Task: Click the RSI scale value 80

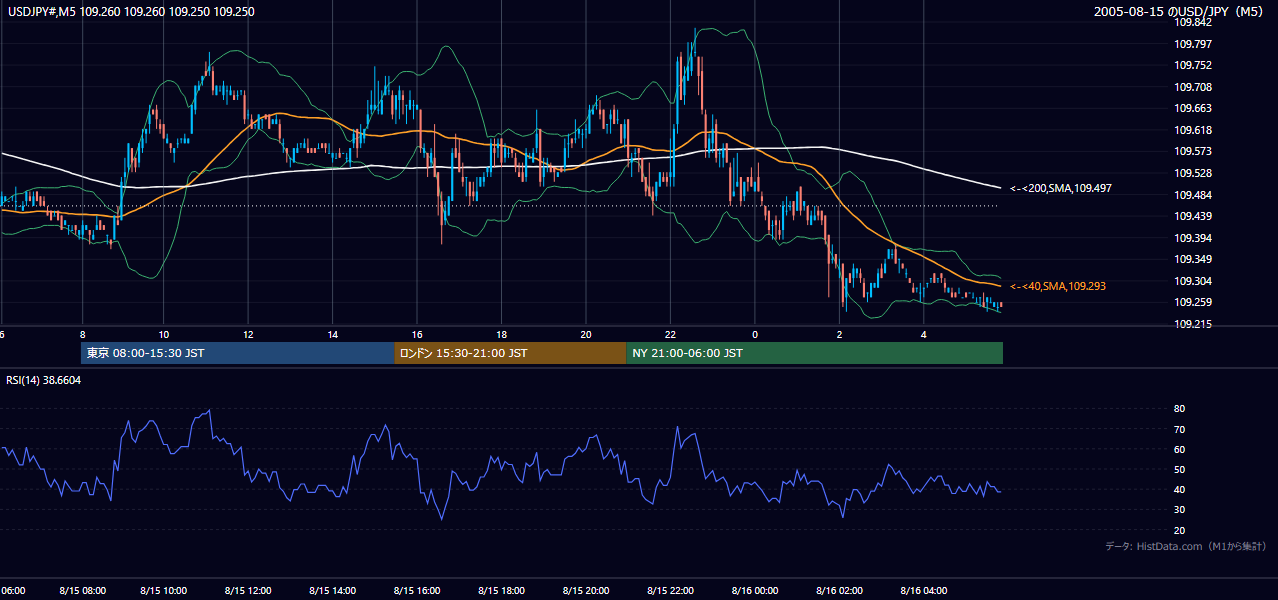Action: tap(1179, 409)
